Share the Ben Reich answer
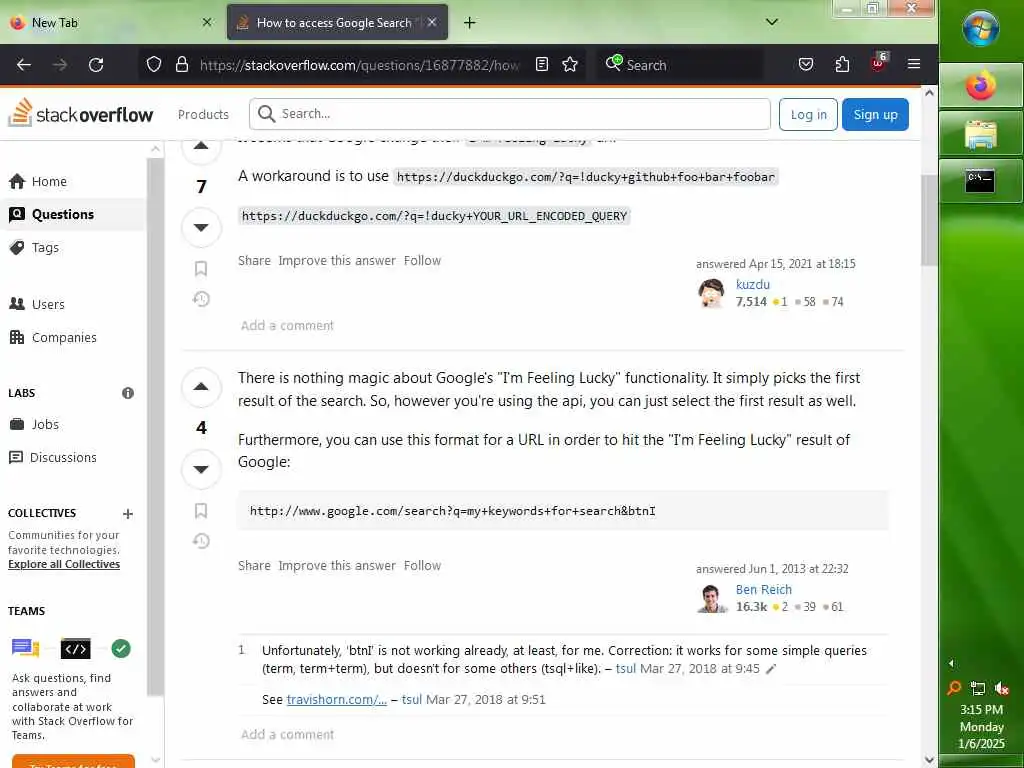Screen dimensions: 1024x768 tap(254, 566)
